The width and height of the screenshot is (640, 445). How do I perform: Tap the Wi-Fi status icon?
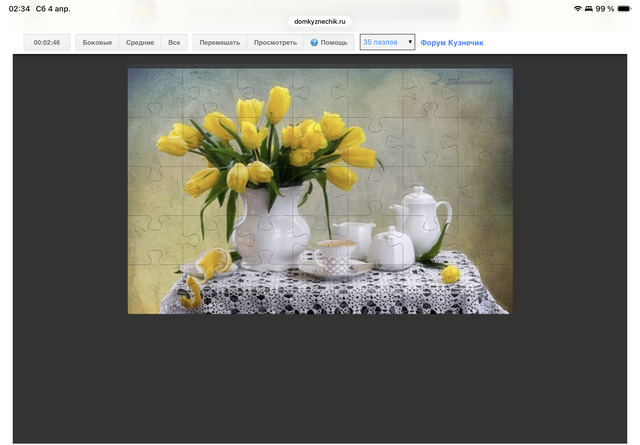(x=578, y=8)
